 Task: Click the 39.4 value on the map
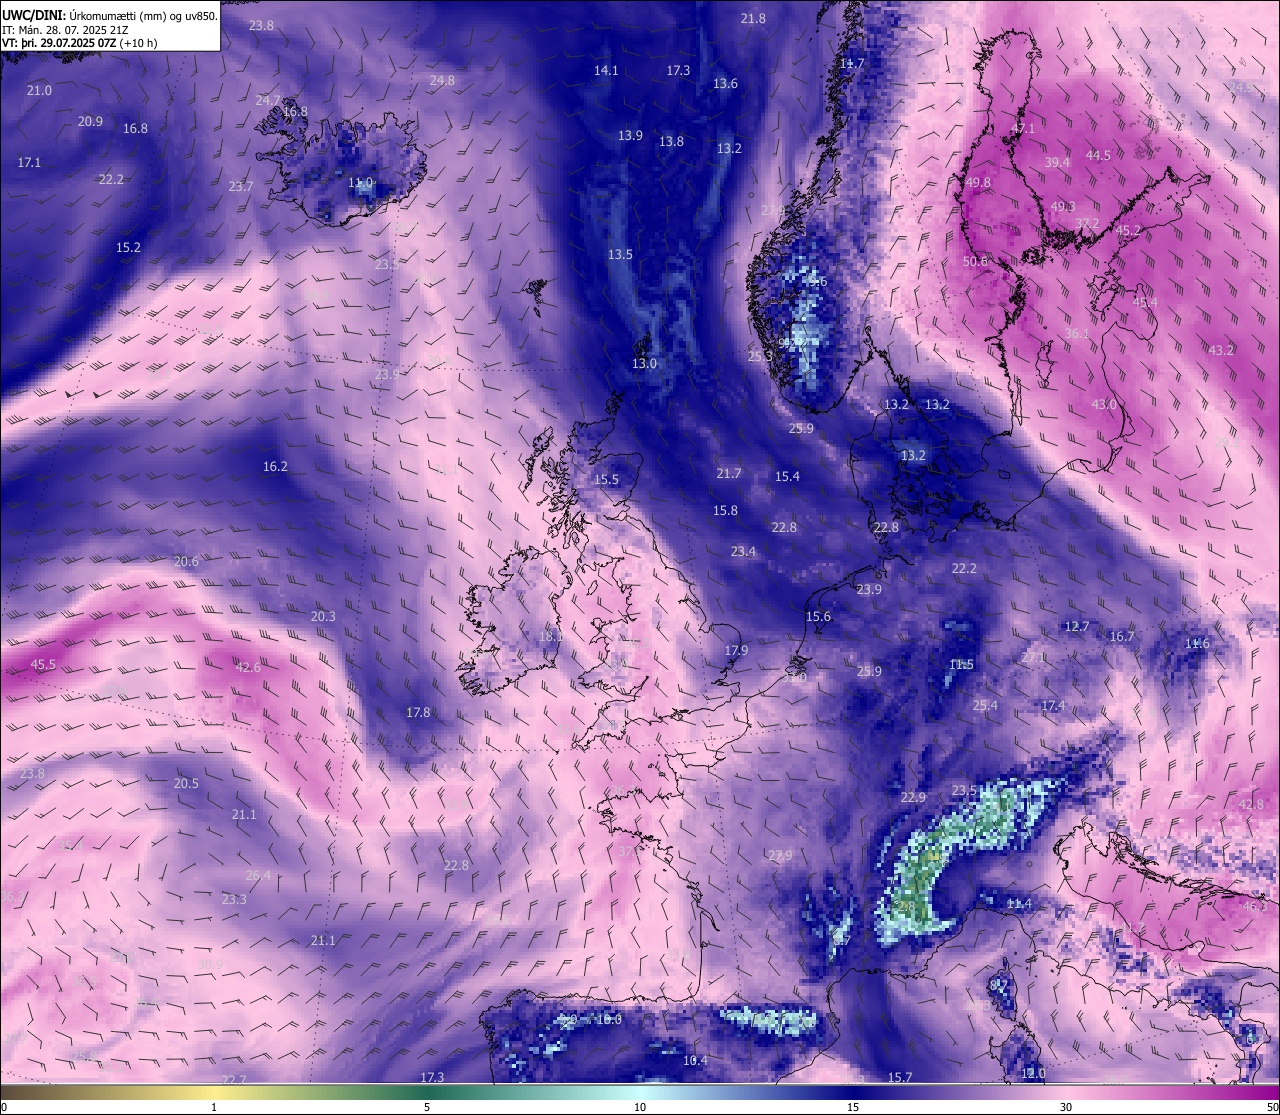click(1057, 162)
